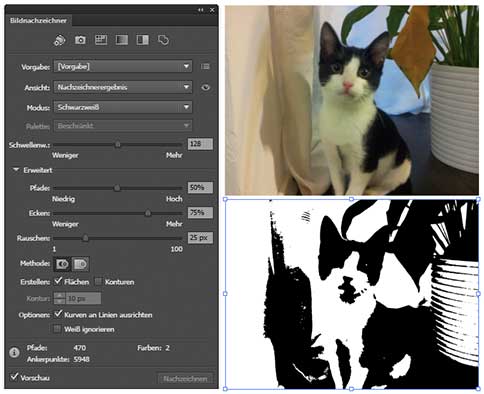
Task: Click the info icon beside the Pfade count
Action: click(14, 352)
